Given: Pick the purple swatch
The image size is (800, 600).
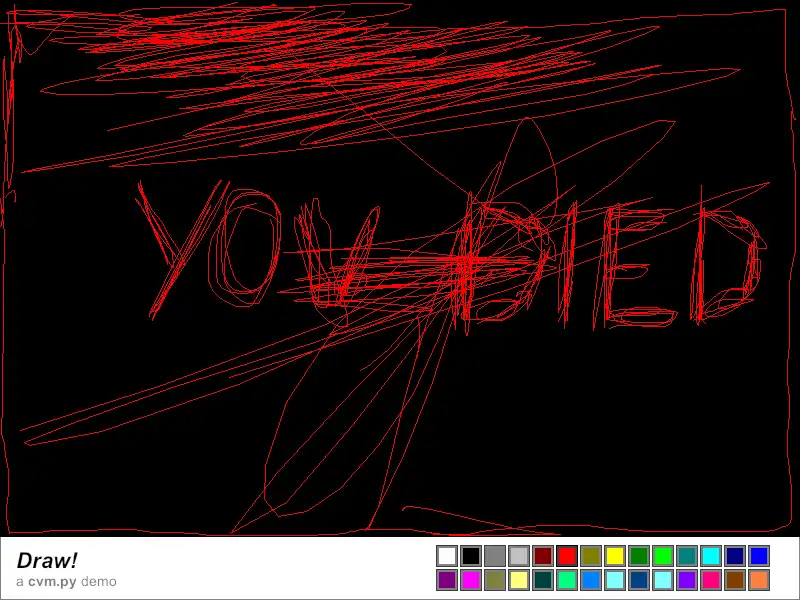Looking at the screenshot, I should (447, 580).
